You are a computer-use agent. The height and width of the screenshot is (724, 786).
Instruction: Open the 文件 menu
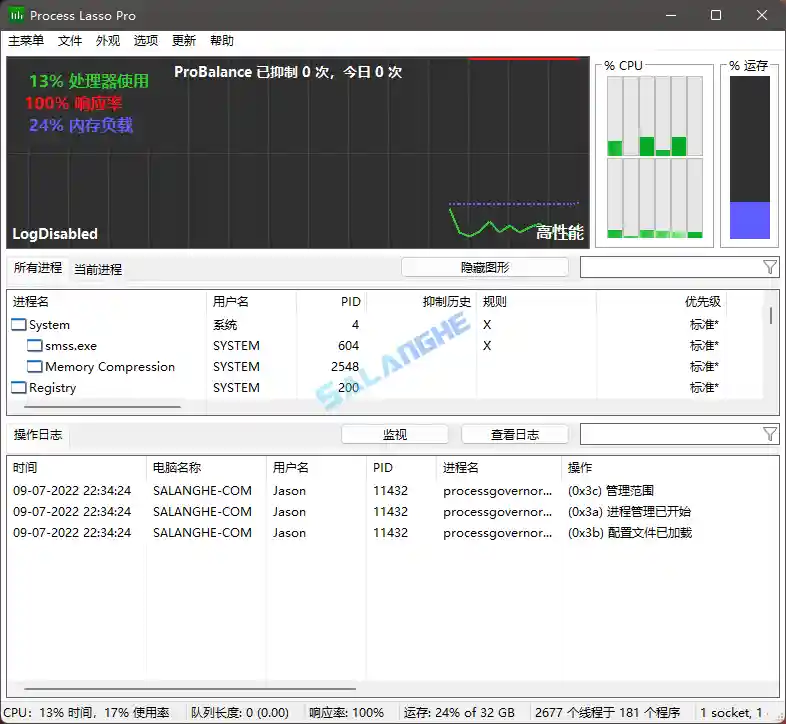pos(70,41)
